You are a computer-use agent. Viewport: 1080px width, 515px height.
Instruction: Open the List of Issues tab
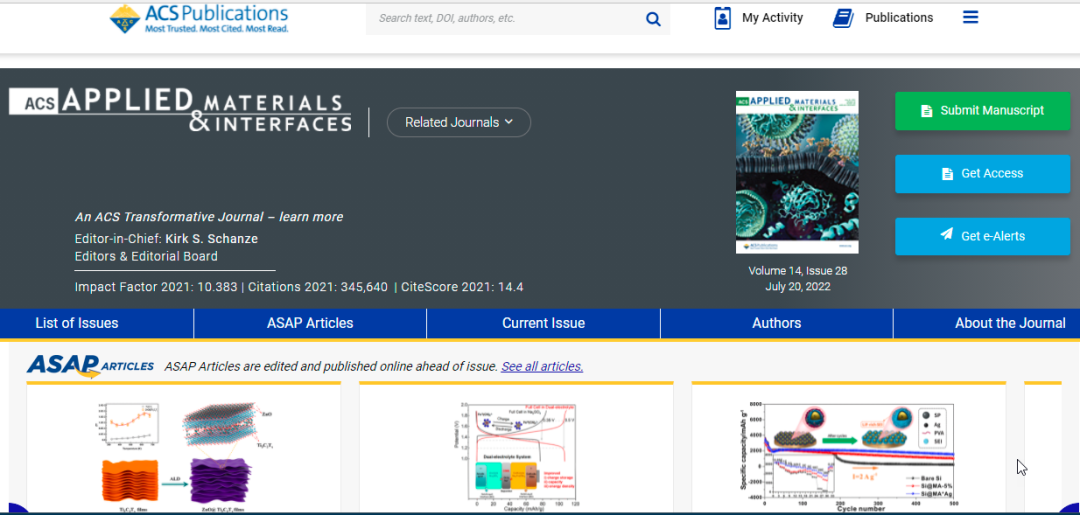tap(77, 323)
